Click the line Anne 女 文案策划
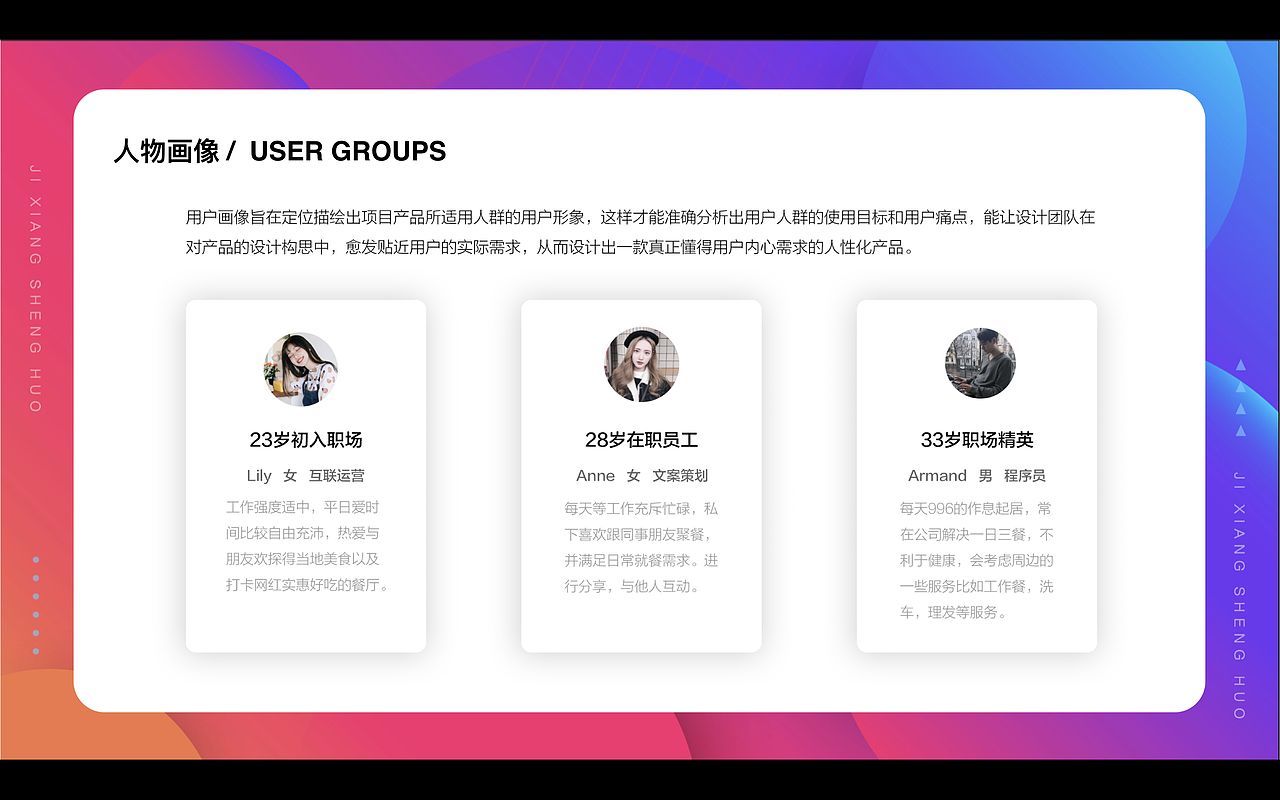The height and width of the screenshot is (800, 1280). coord(641,476)
